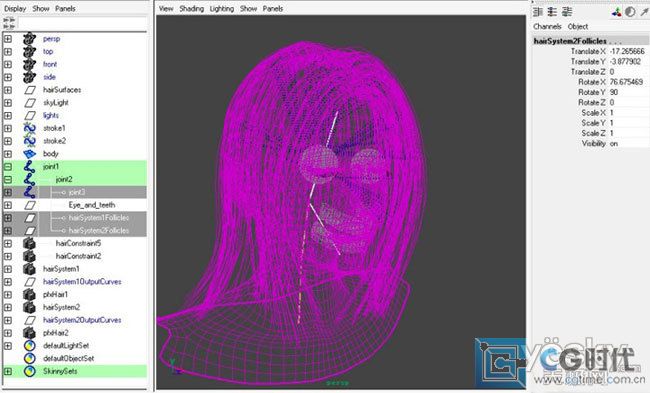Viewport: 650px width, 393px height.
Task: Select the Visibility channel label
Action: [594, 143]
